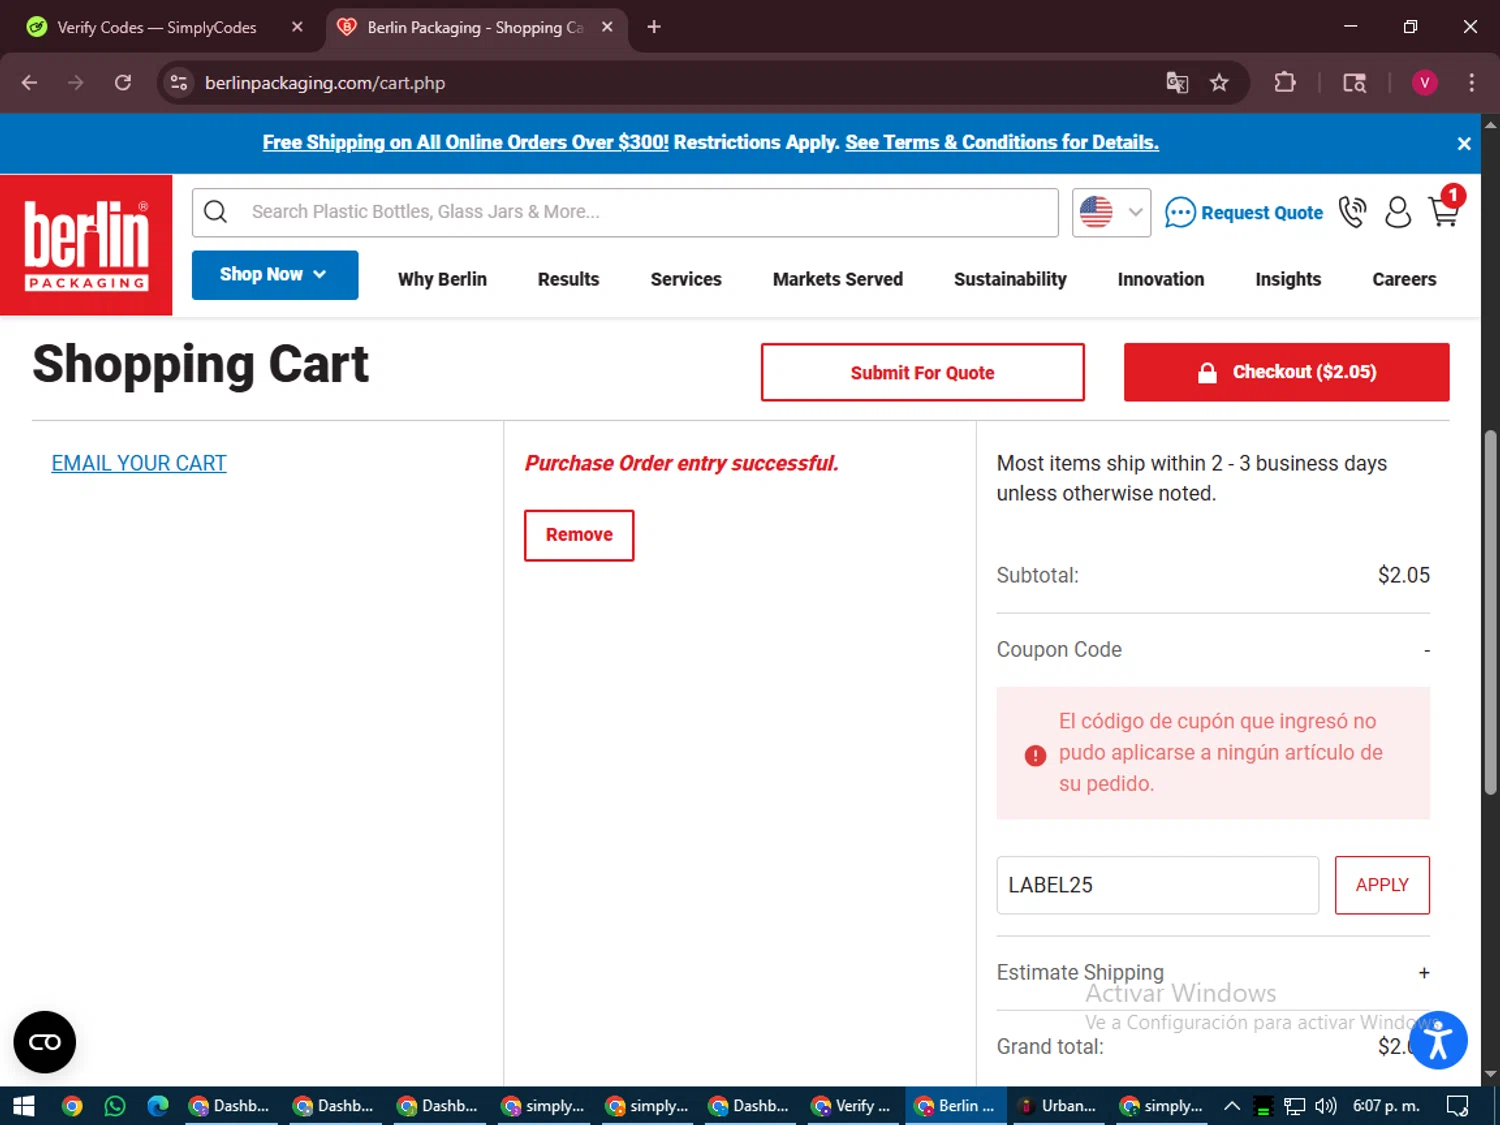Screen dimensions: 1500x1125
Task: Open Microsoft Edge from the taskbar
Action: coord(158,1106)
